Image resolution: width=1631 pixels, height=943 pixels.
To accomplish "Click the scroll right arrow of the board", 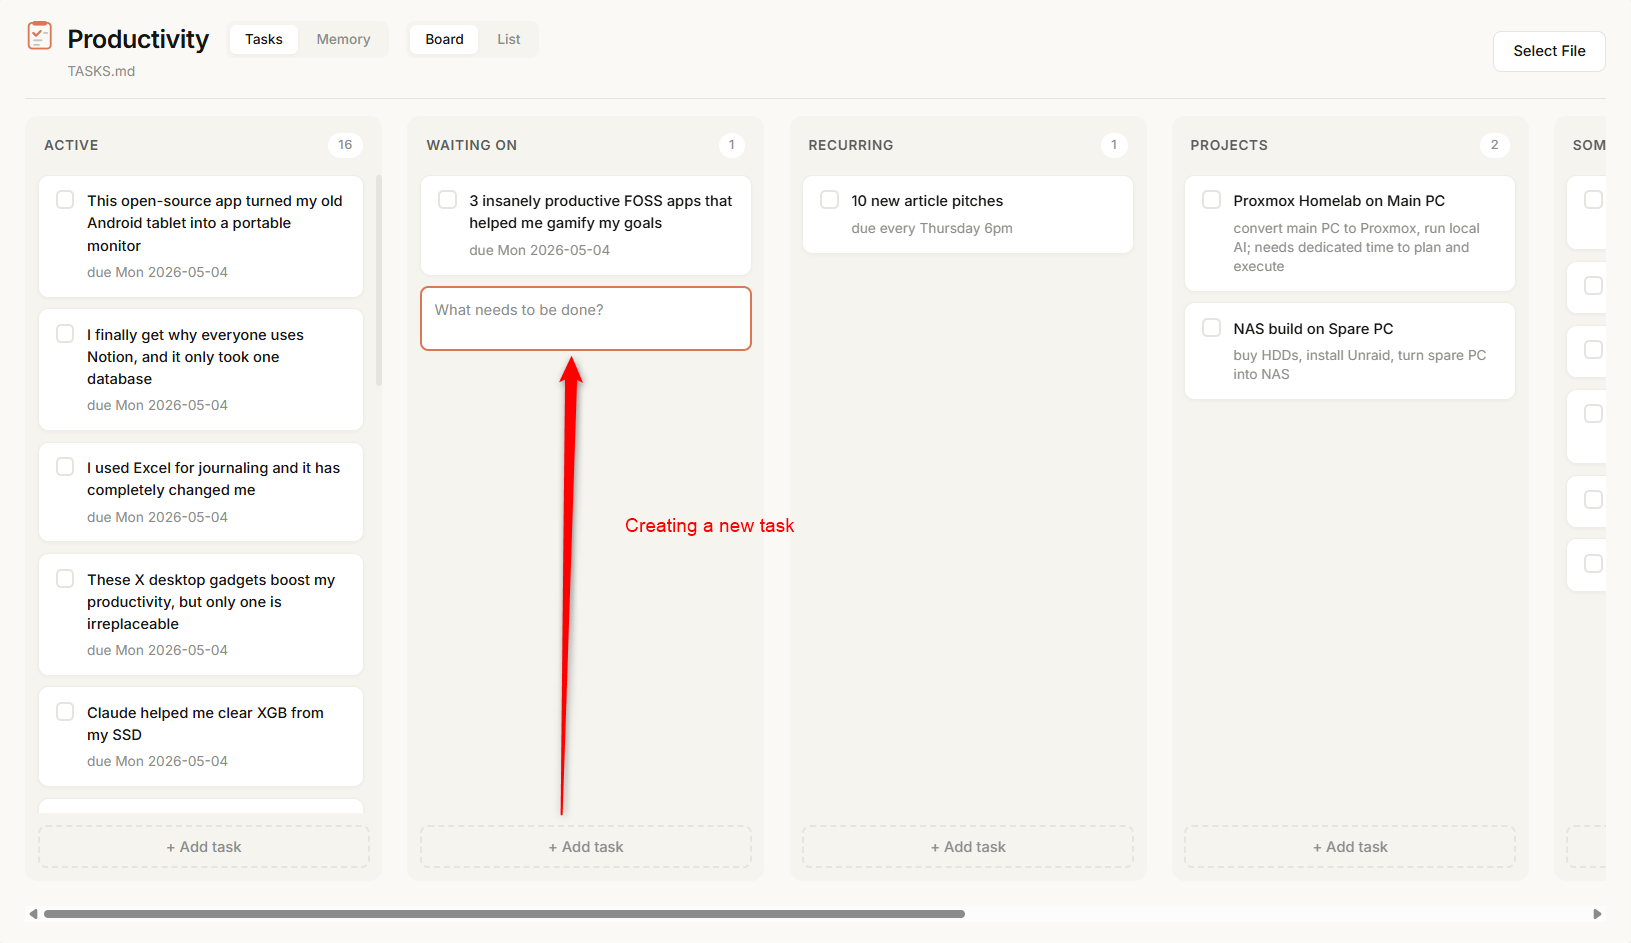I will click(x=1597, y=914).
